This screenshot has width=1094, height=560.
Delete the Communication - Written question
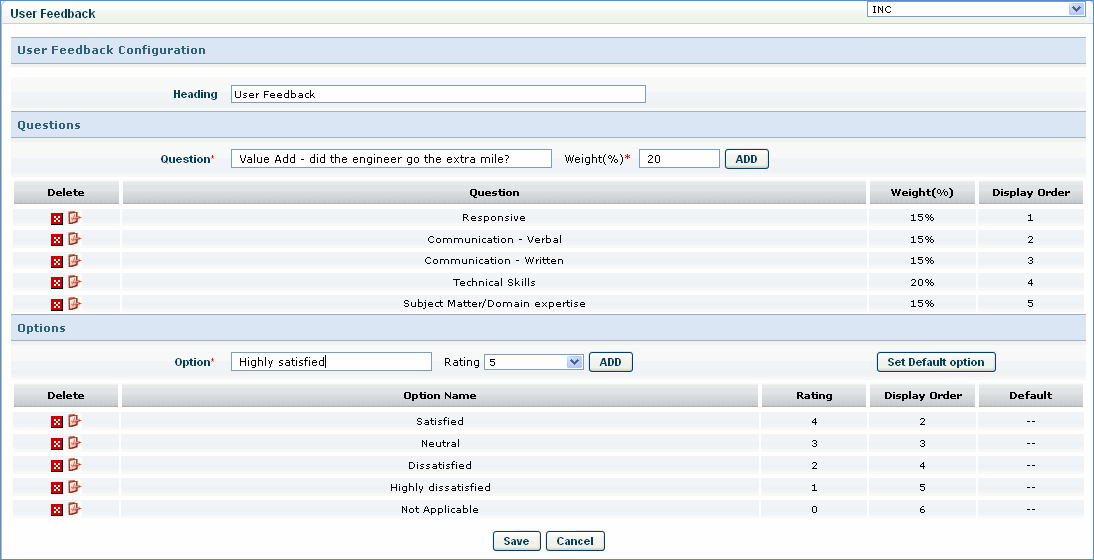[x=57, y=262]
